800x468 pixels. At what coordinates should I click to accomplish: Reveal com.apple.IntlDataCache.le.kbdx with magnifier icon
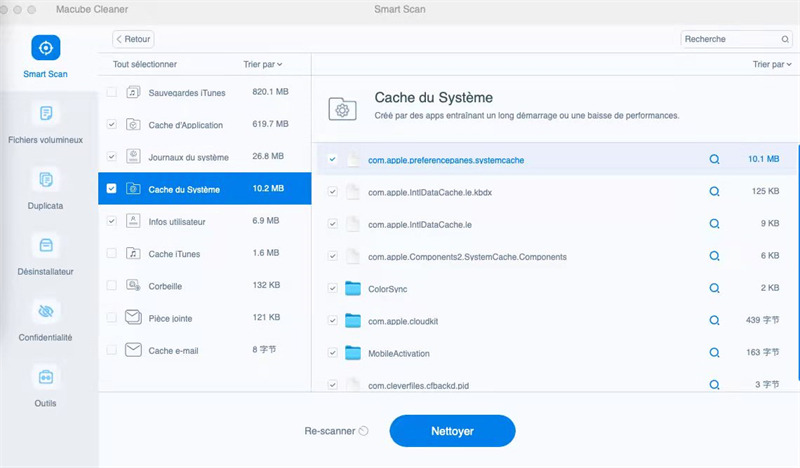click(x=714, y=191)
